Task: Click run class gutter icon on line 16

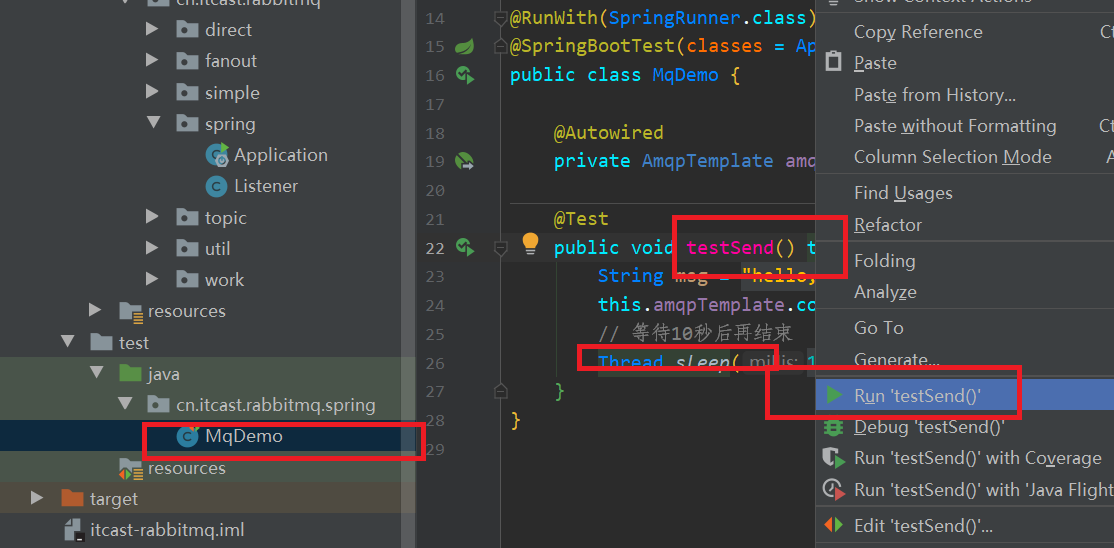Action: click(x=465, y=75)
